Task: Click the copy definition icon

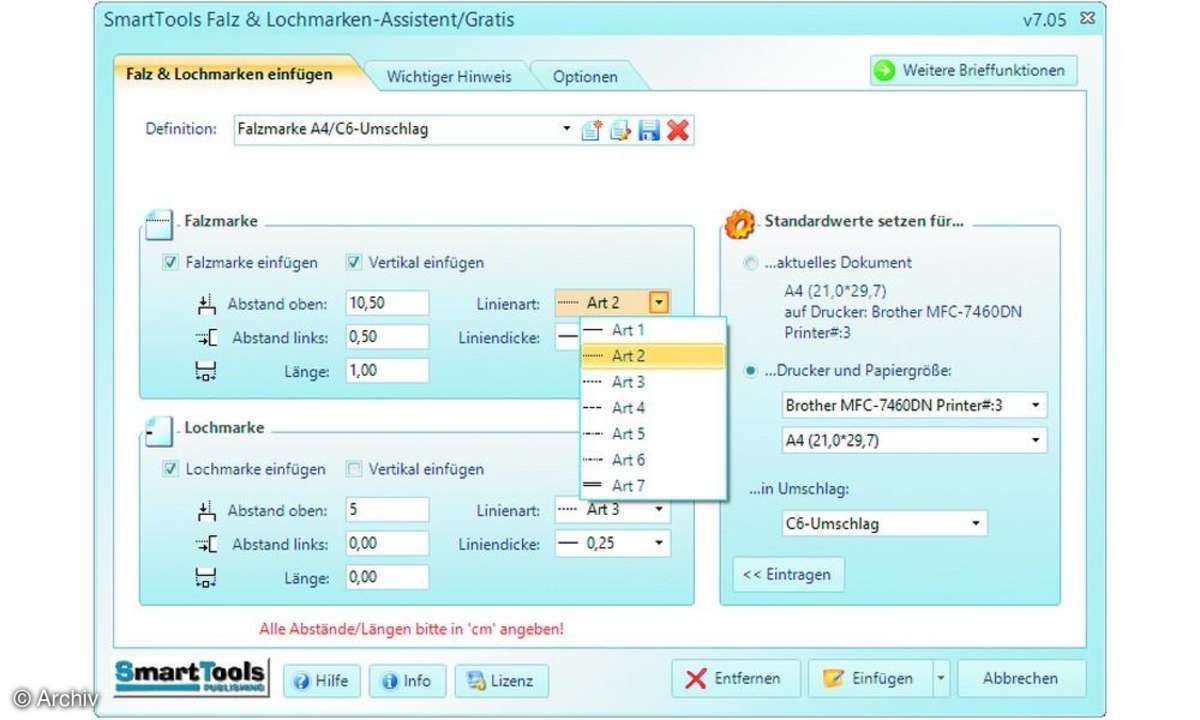Action: tap(620, 130)
